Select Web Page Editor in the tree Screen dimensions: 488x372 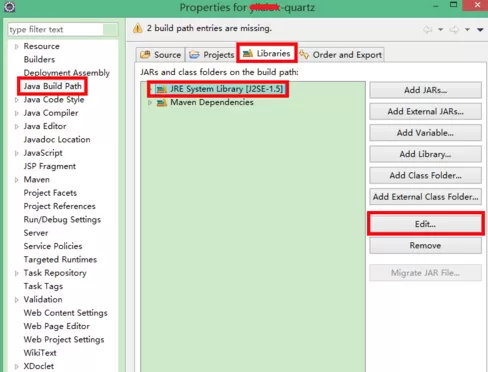[x=57, y=326]
